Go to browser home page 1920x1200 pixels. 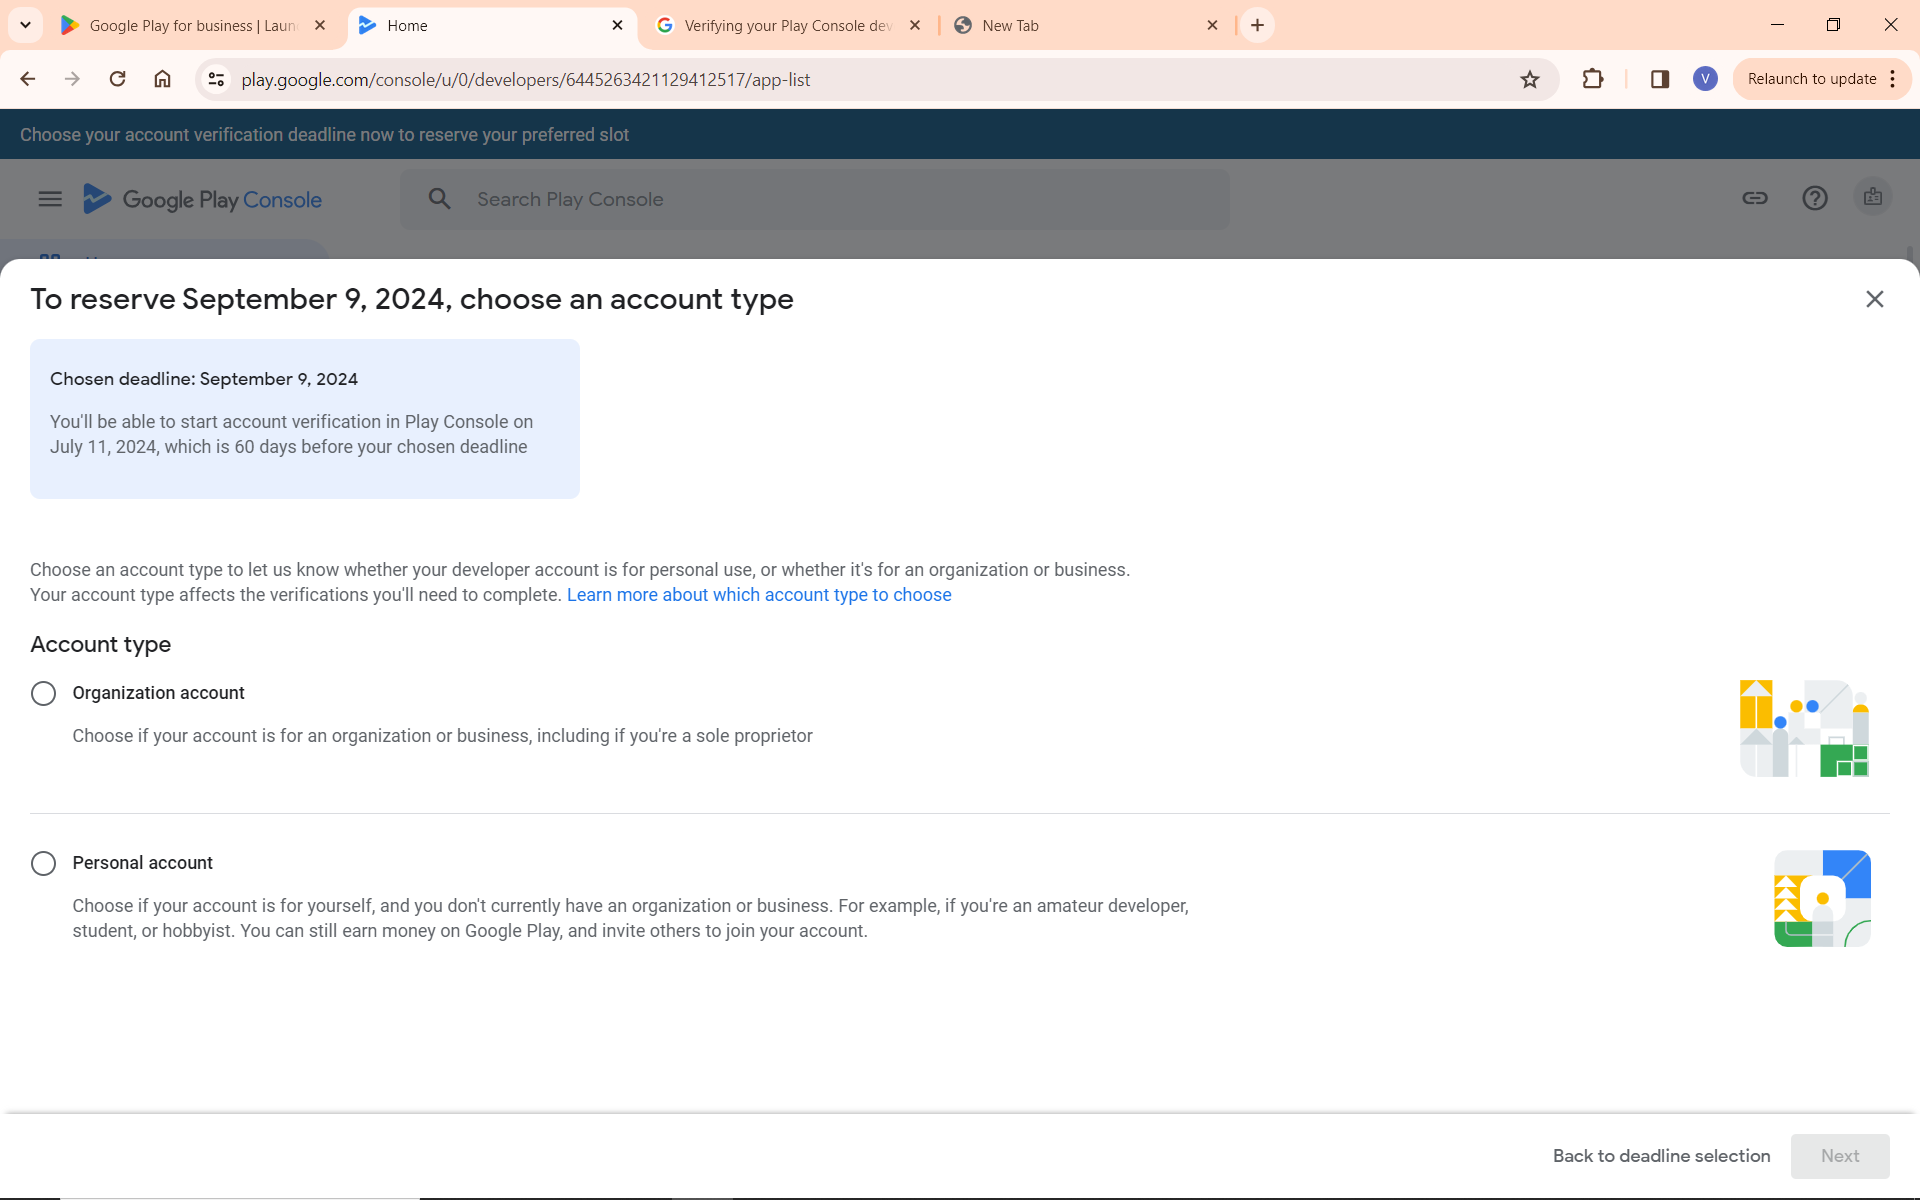162,79
